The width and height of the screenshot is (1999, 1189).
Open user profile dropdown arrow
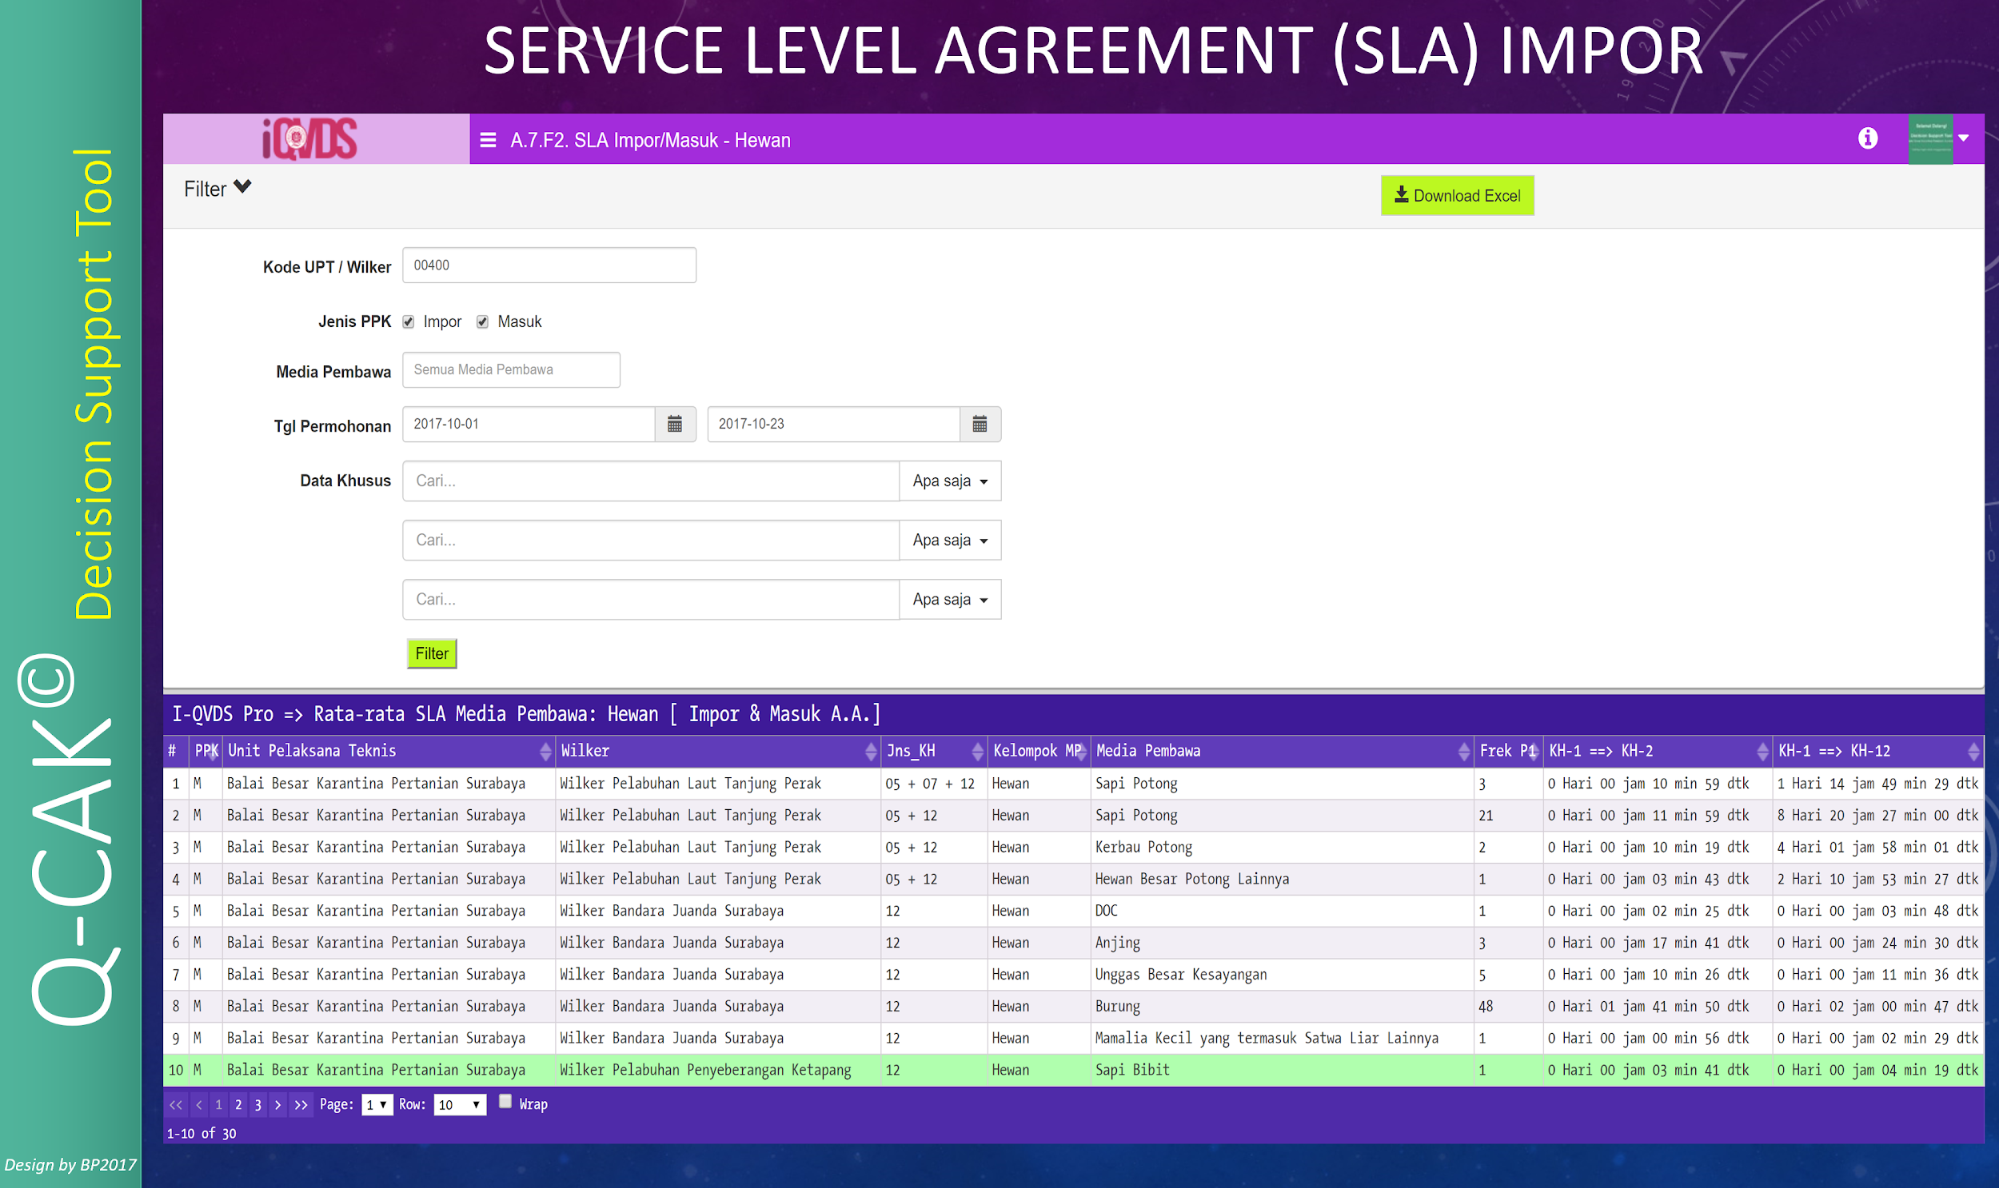pos(1964,138)
